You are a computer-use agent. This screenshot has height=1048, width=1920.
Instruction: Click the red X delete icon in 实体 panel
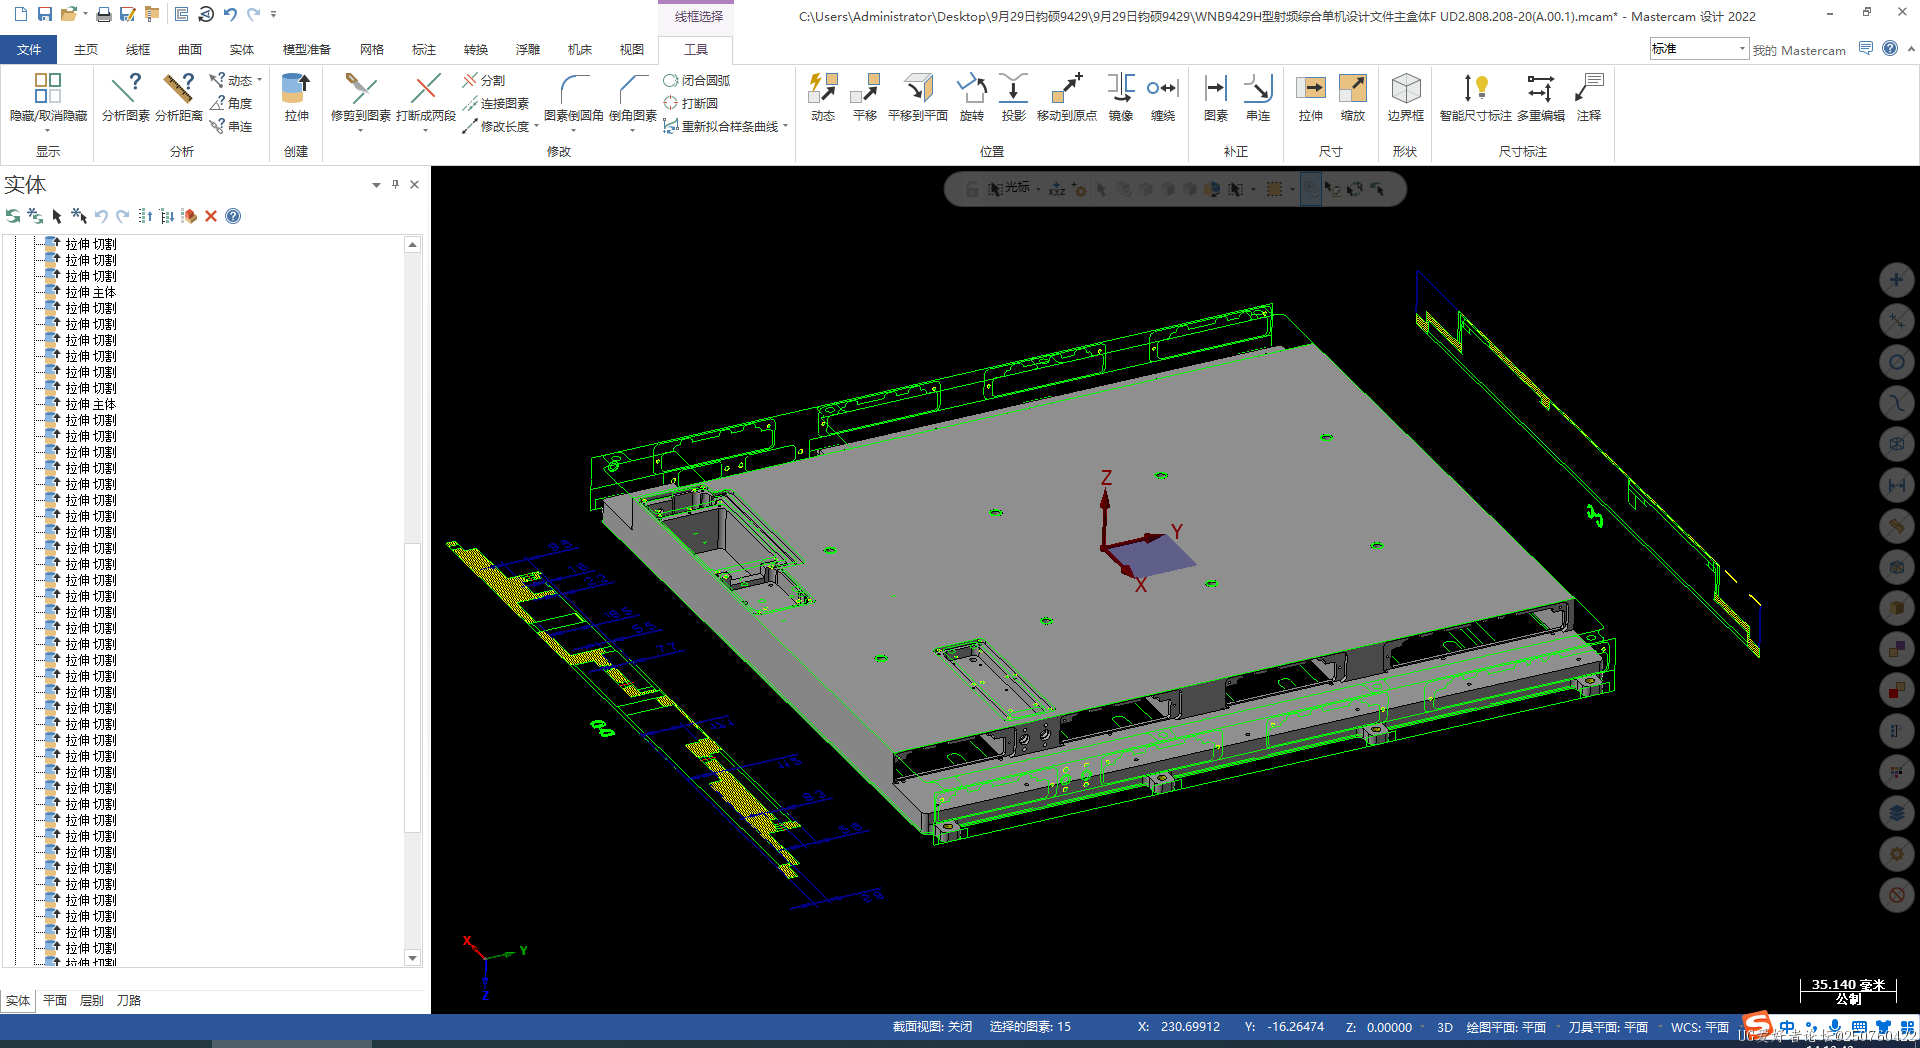tap(211, 216)
